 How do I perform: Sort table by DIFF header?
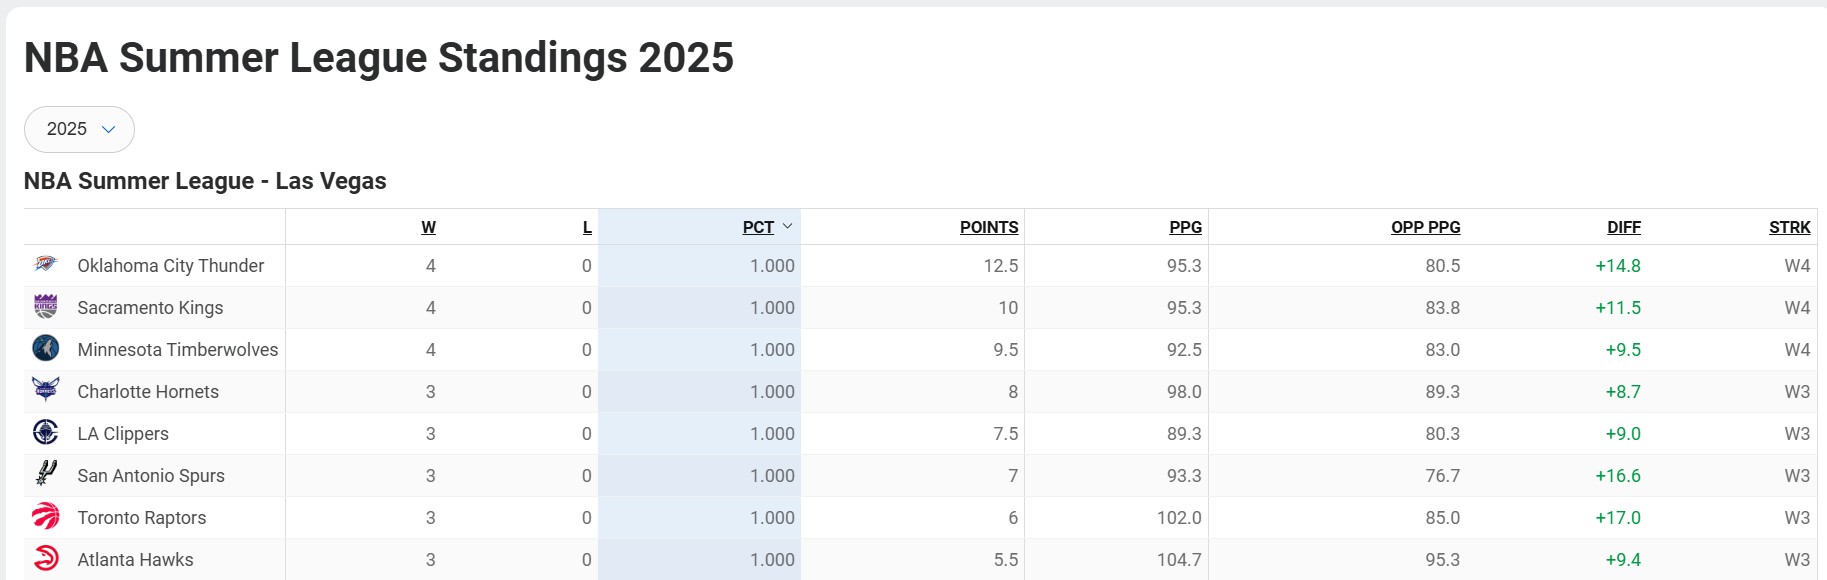(1624, 227)
